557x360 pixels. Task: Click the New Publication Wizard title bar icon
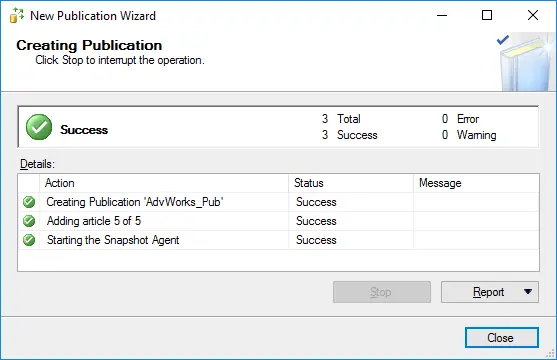coord(17,15)
